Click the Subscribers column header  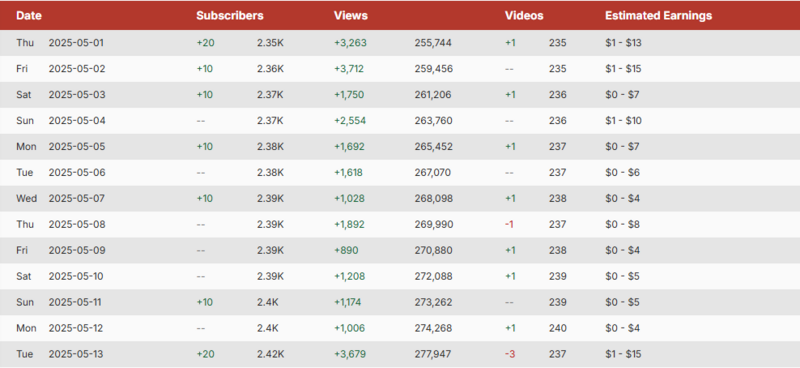pyautogui.click(x=230, y=15)
